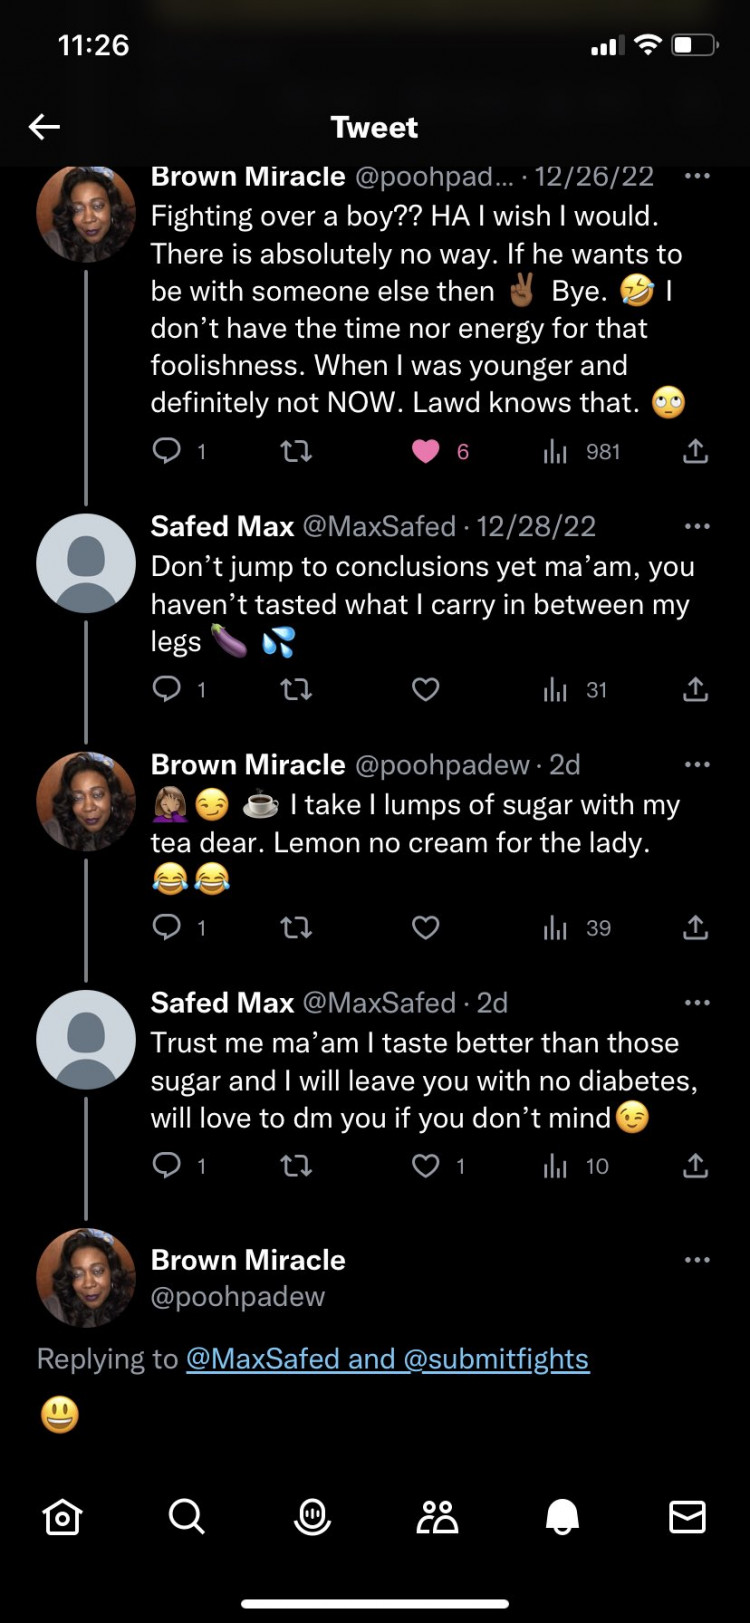750x1623 pixels.
Task: Open the @poohpadew handle on the last tweet
Action: click(238, 1297)
